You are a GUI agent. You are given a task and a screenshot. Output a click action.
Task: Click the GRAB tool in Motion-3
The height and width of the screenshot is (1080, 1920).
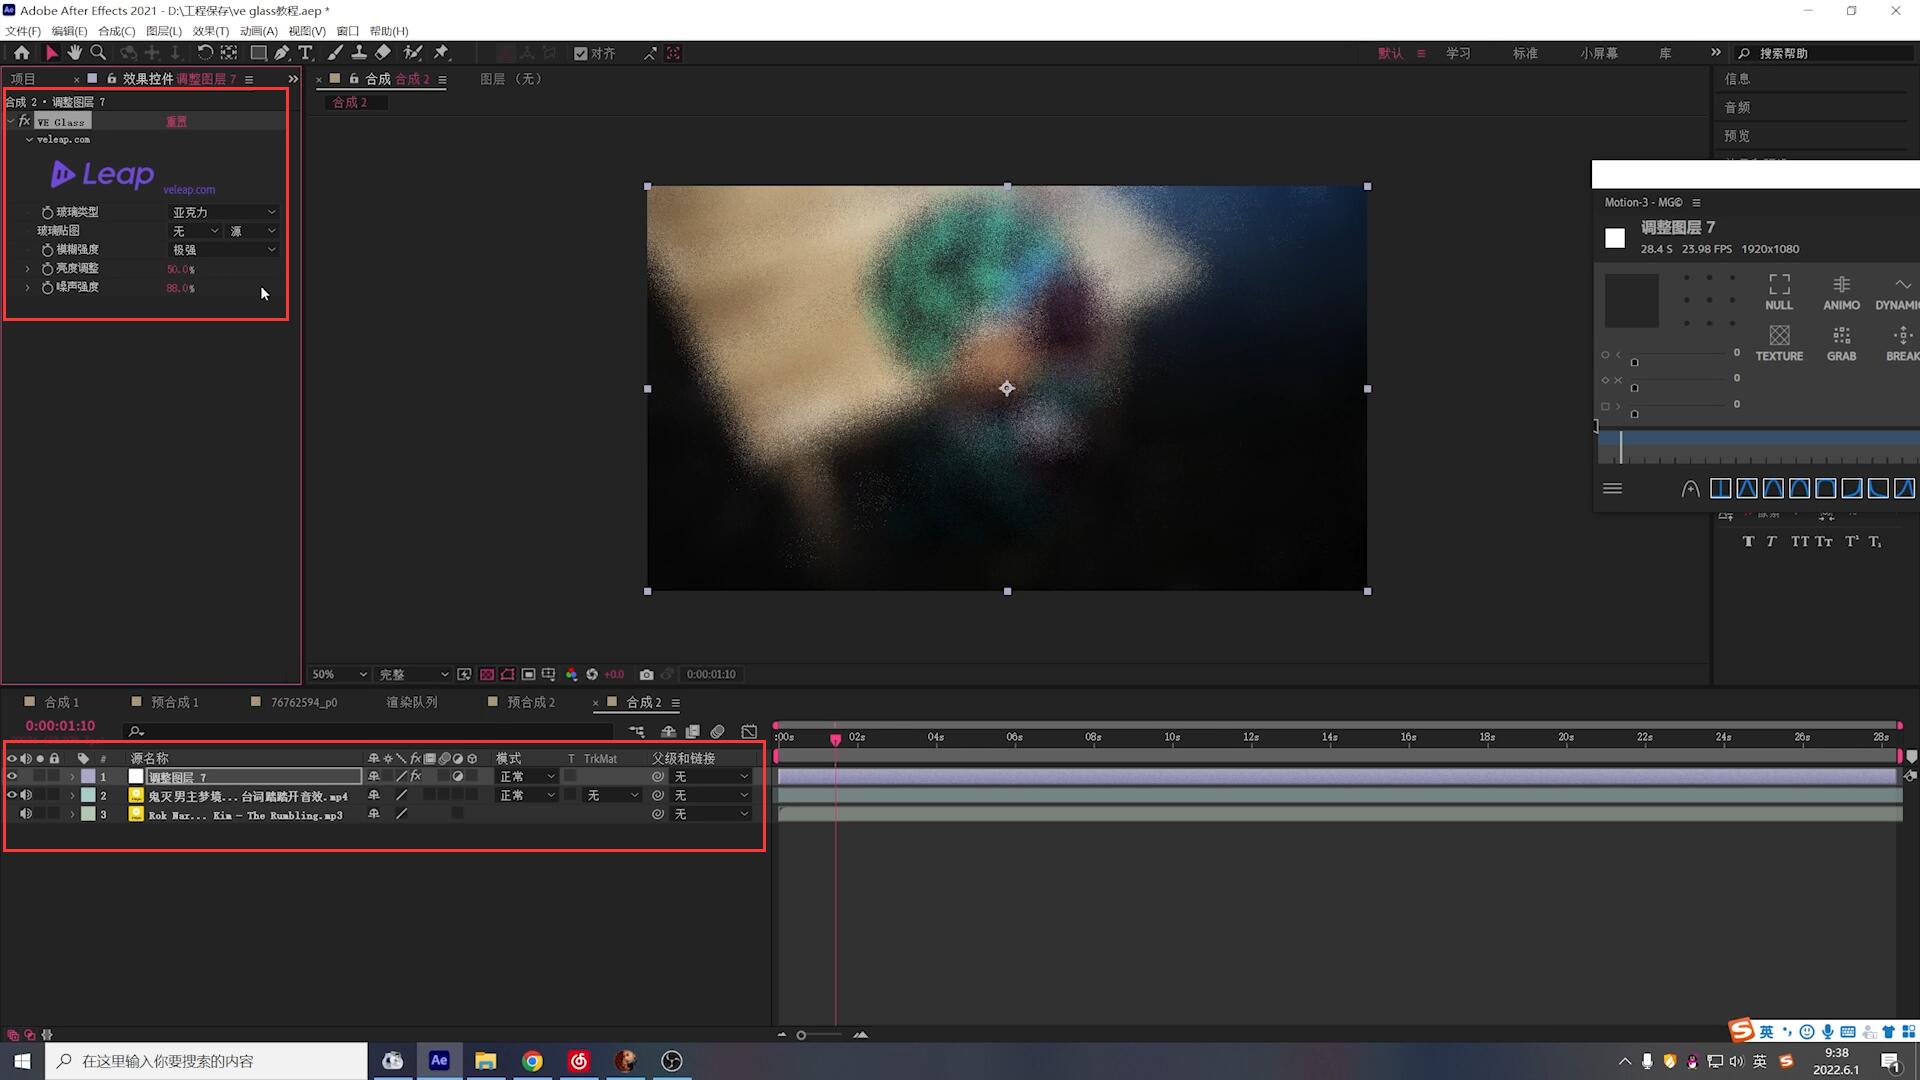[1841, 343]
